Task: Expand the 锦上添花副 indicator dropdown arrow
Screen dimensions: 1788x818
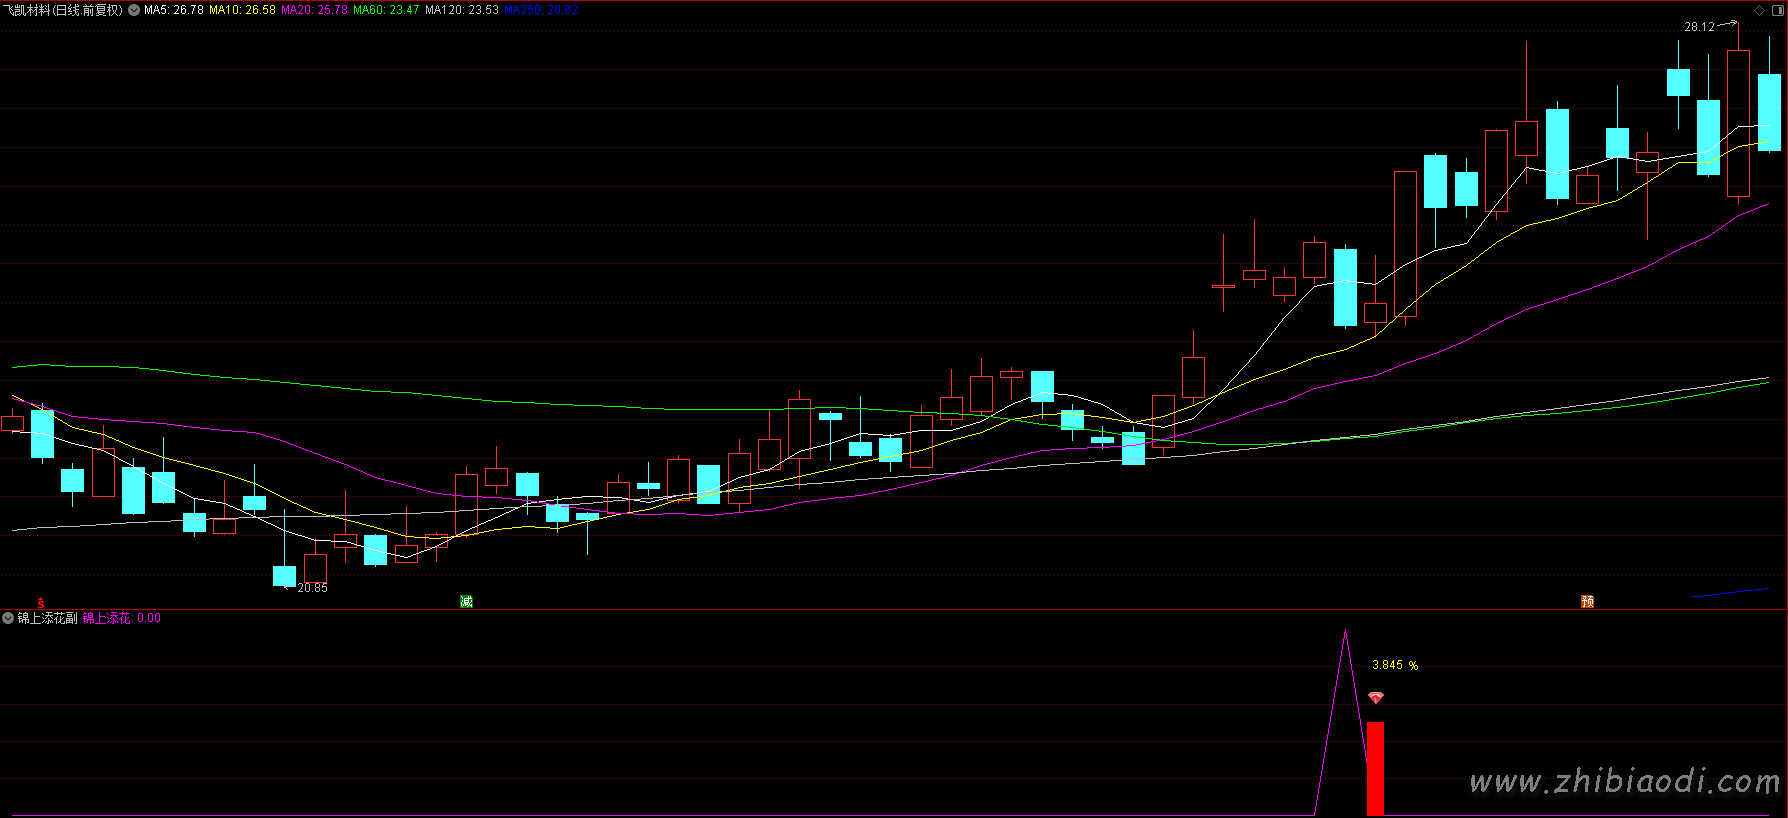Action: pyautogui.click(x=9, y=618)
